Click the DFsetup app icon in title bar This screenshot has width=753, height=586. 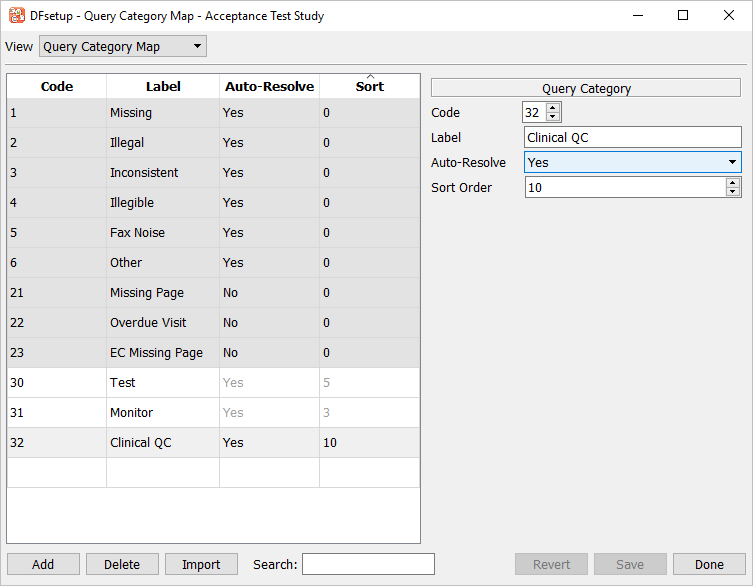point(16,16)
